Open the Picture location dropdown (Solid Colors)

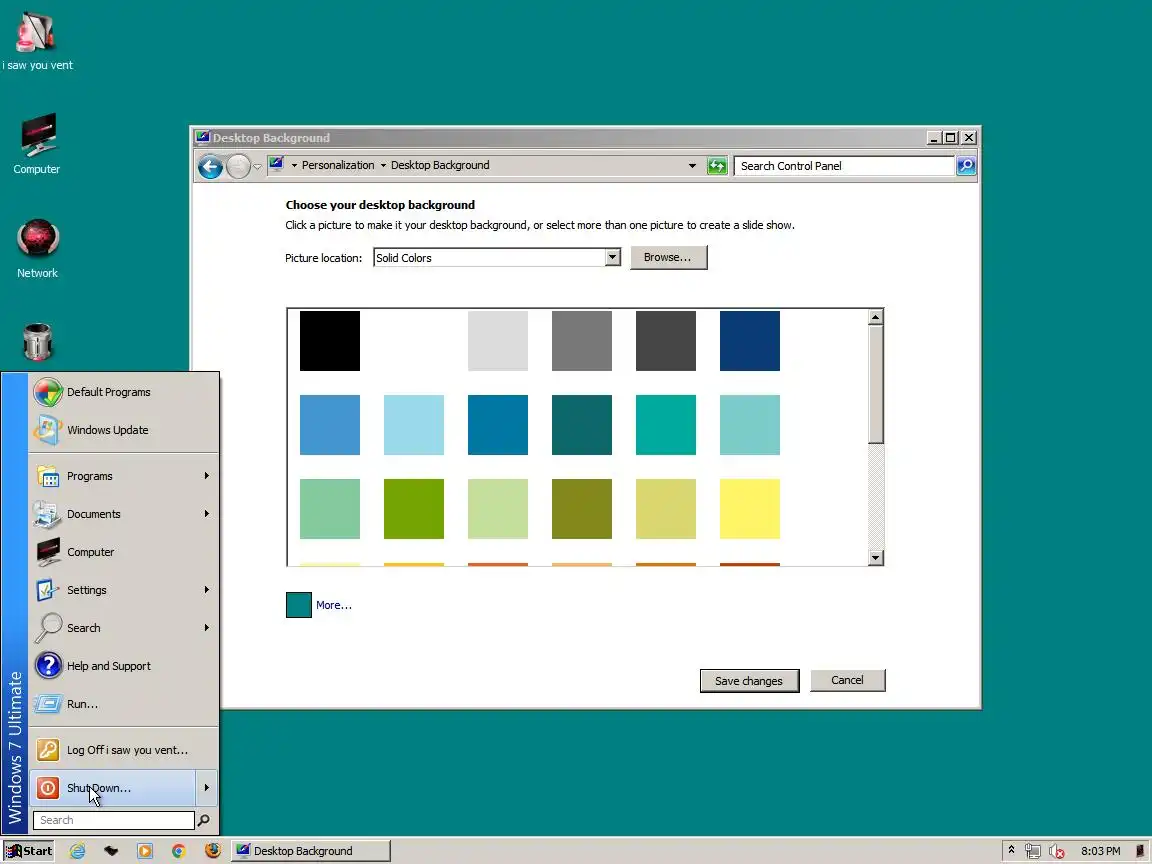pos(612,257)
